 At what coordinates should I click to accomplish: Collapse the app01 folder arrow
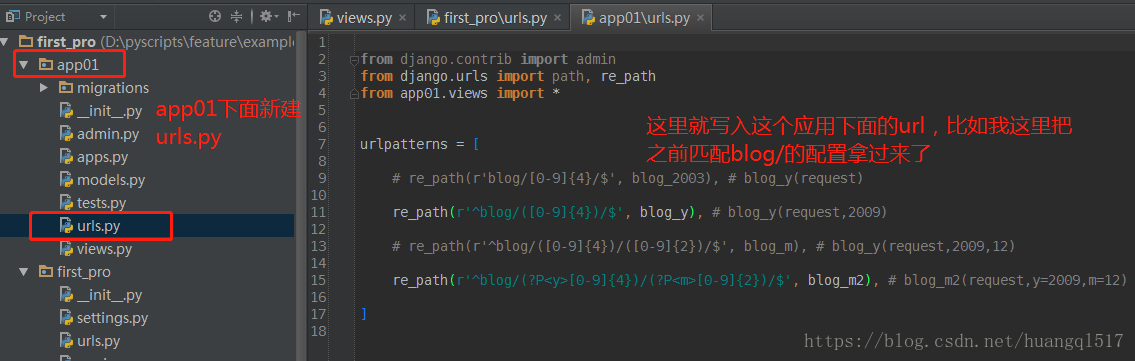(24, 65)
